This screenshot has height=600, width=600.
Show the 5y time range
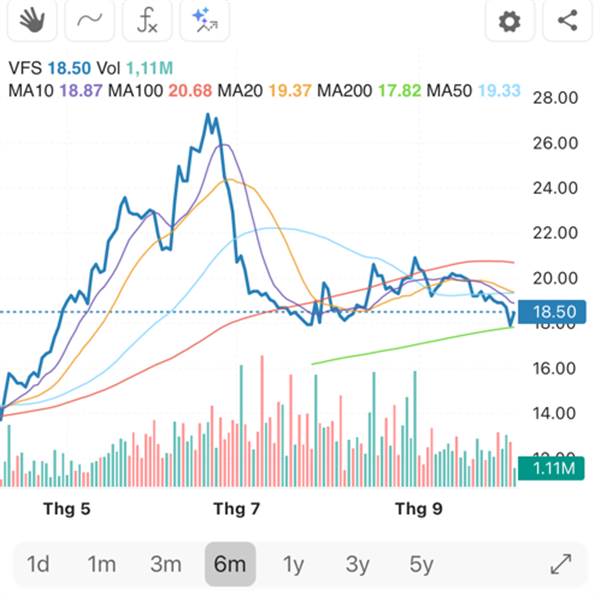tap(421, 564)
